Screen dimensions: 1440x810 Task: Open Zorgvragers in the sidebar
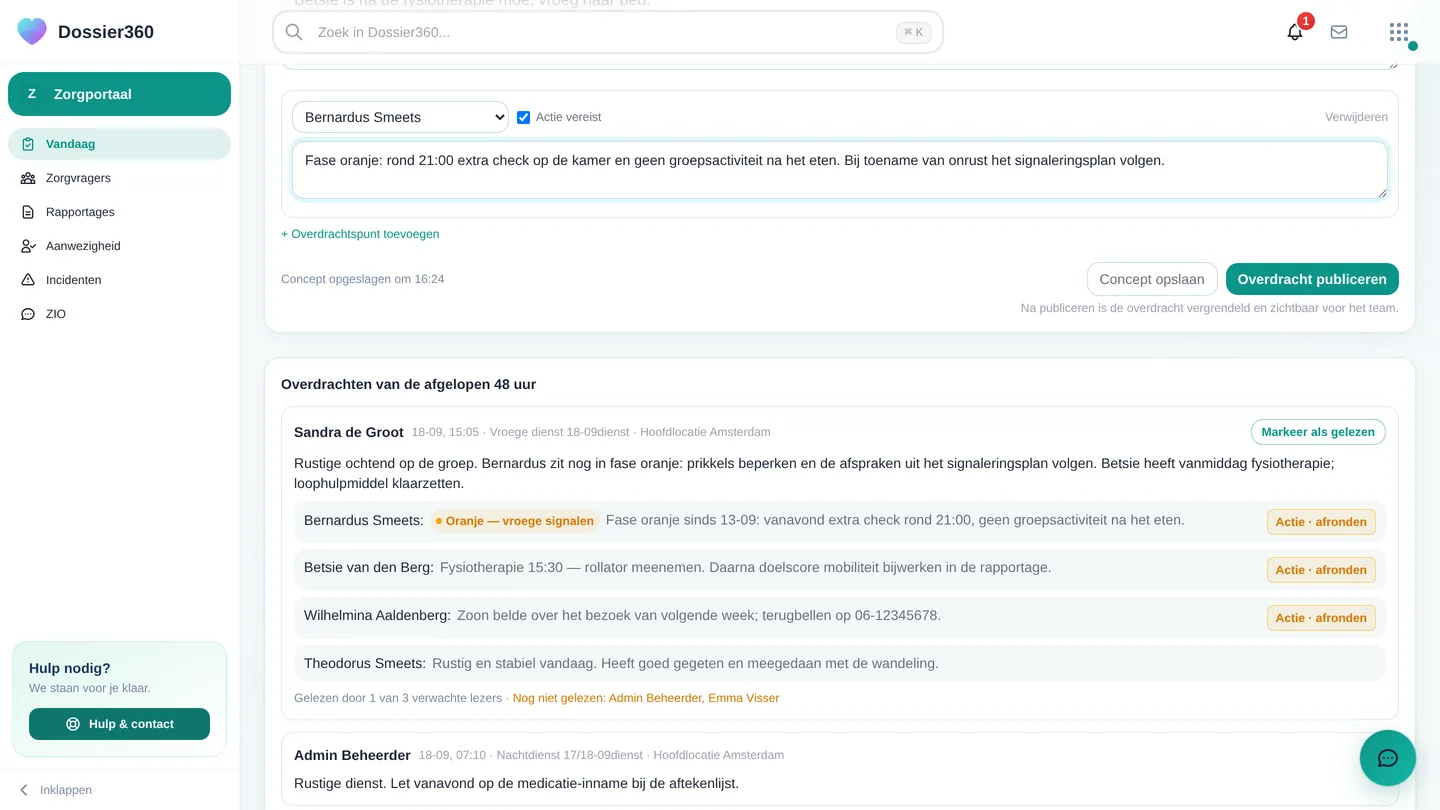click(x=119, y=178)
